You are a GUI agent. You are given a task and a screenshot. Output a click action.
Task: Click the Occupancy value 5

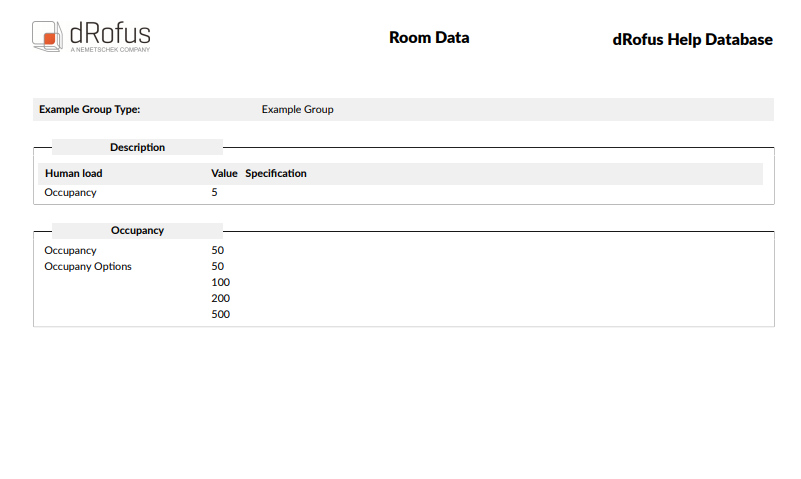tap(214, 192)
